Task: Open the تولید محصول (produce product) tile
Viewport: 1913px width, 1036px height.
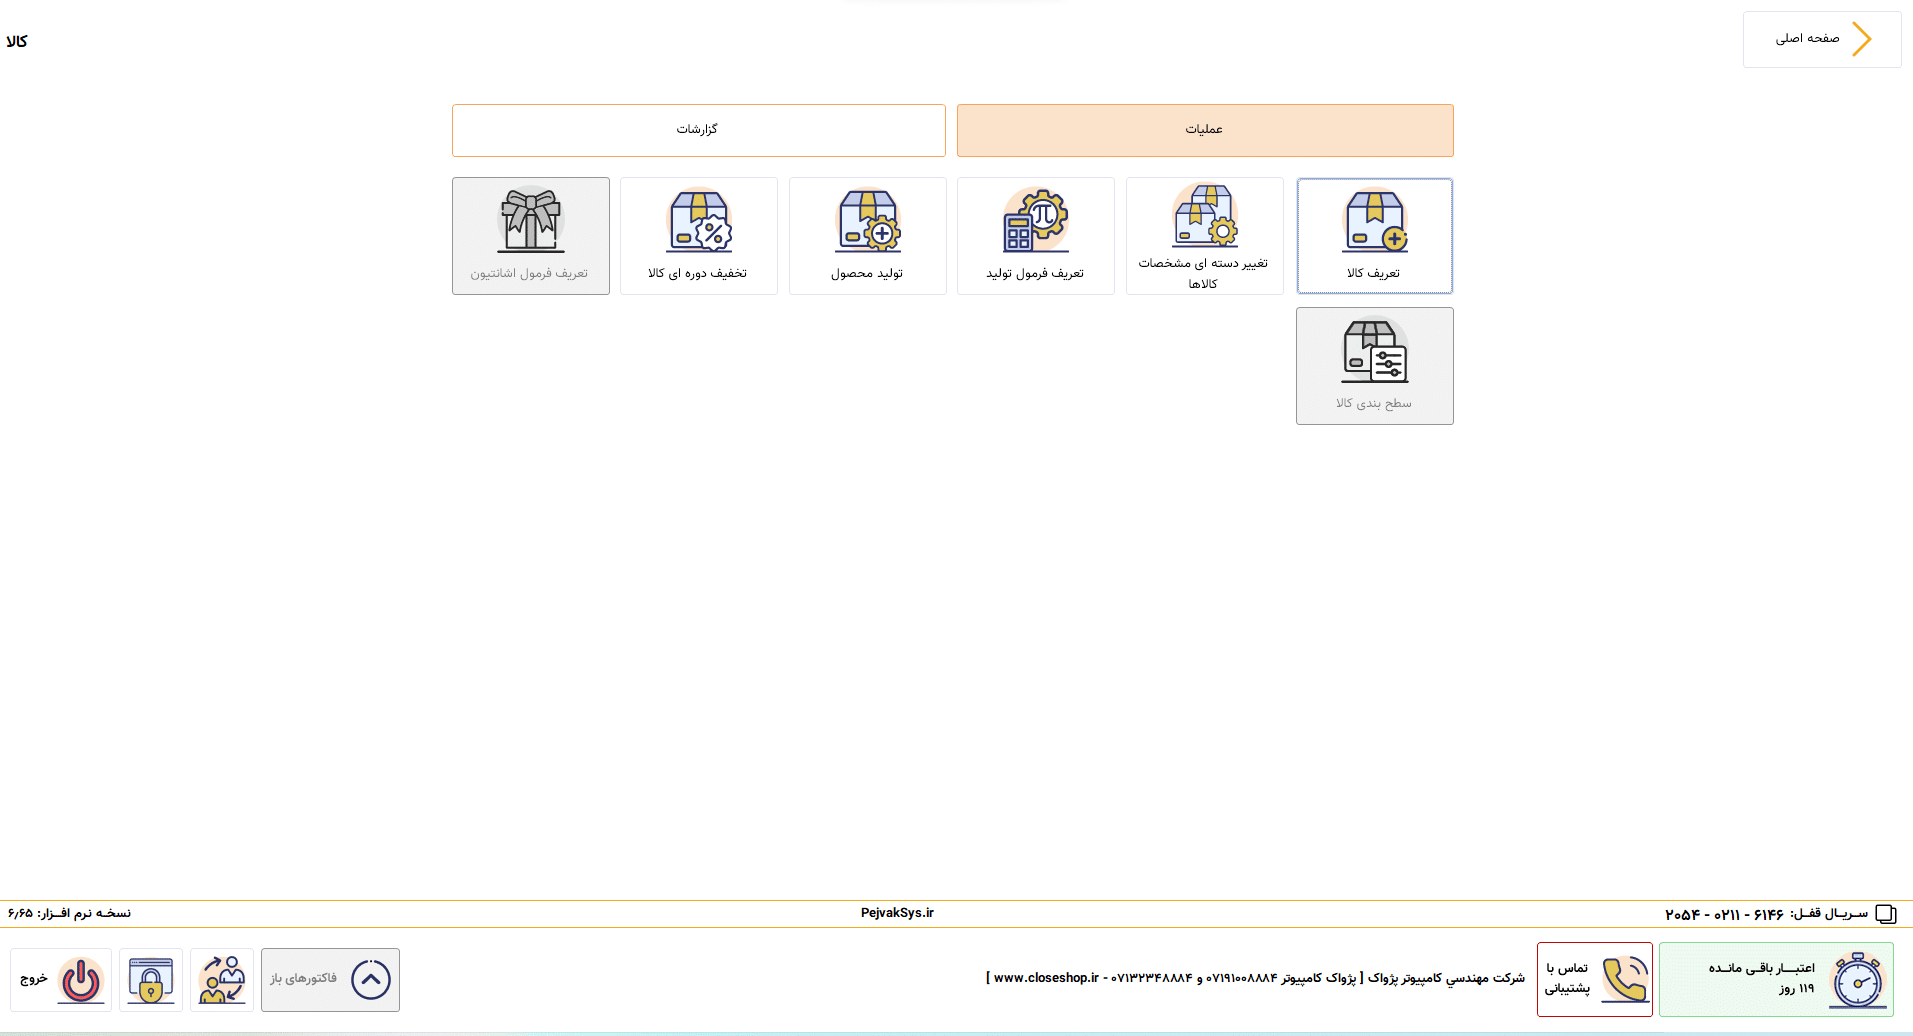Action: (x=867, y=236)
